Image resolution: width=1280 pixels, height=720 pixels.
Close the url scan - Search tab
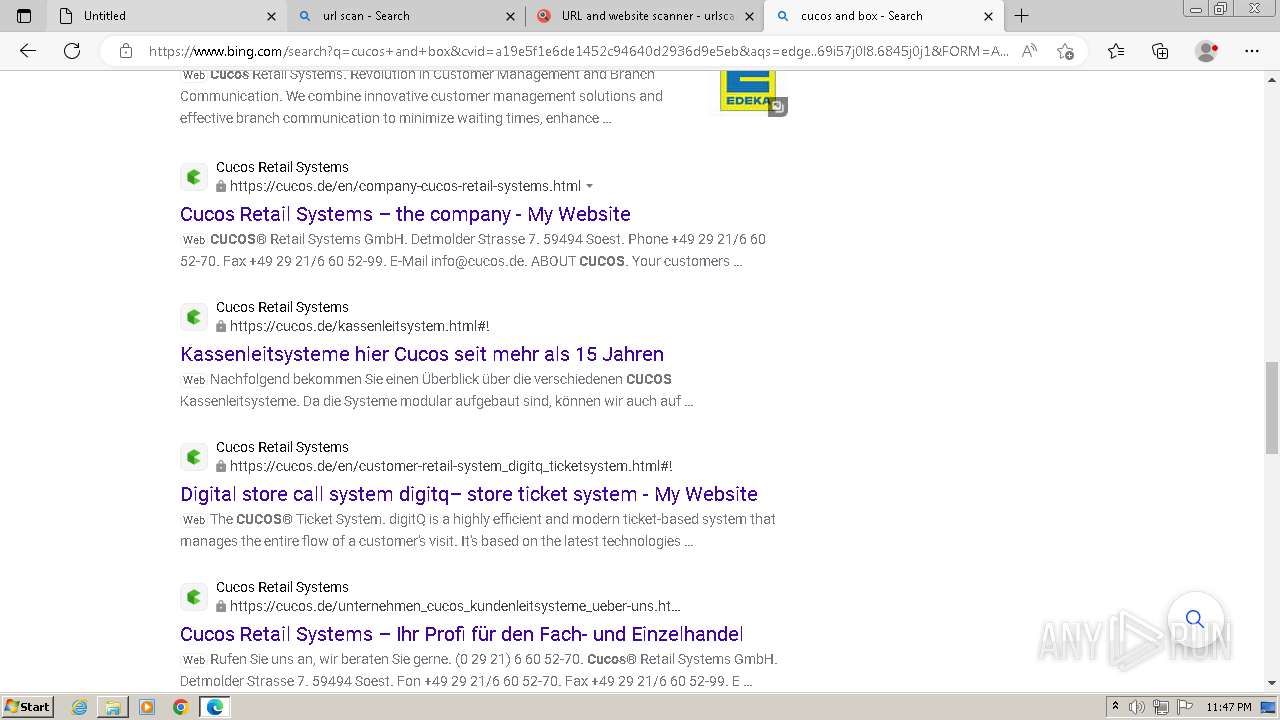click(x=510, y=16)
